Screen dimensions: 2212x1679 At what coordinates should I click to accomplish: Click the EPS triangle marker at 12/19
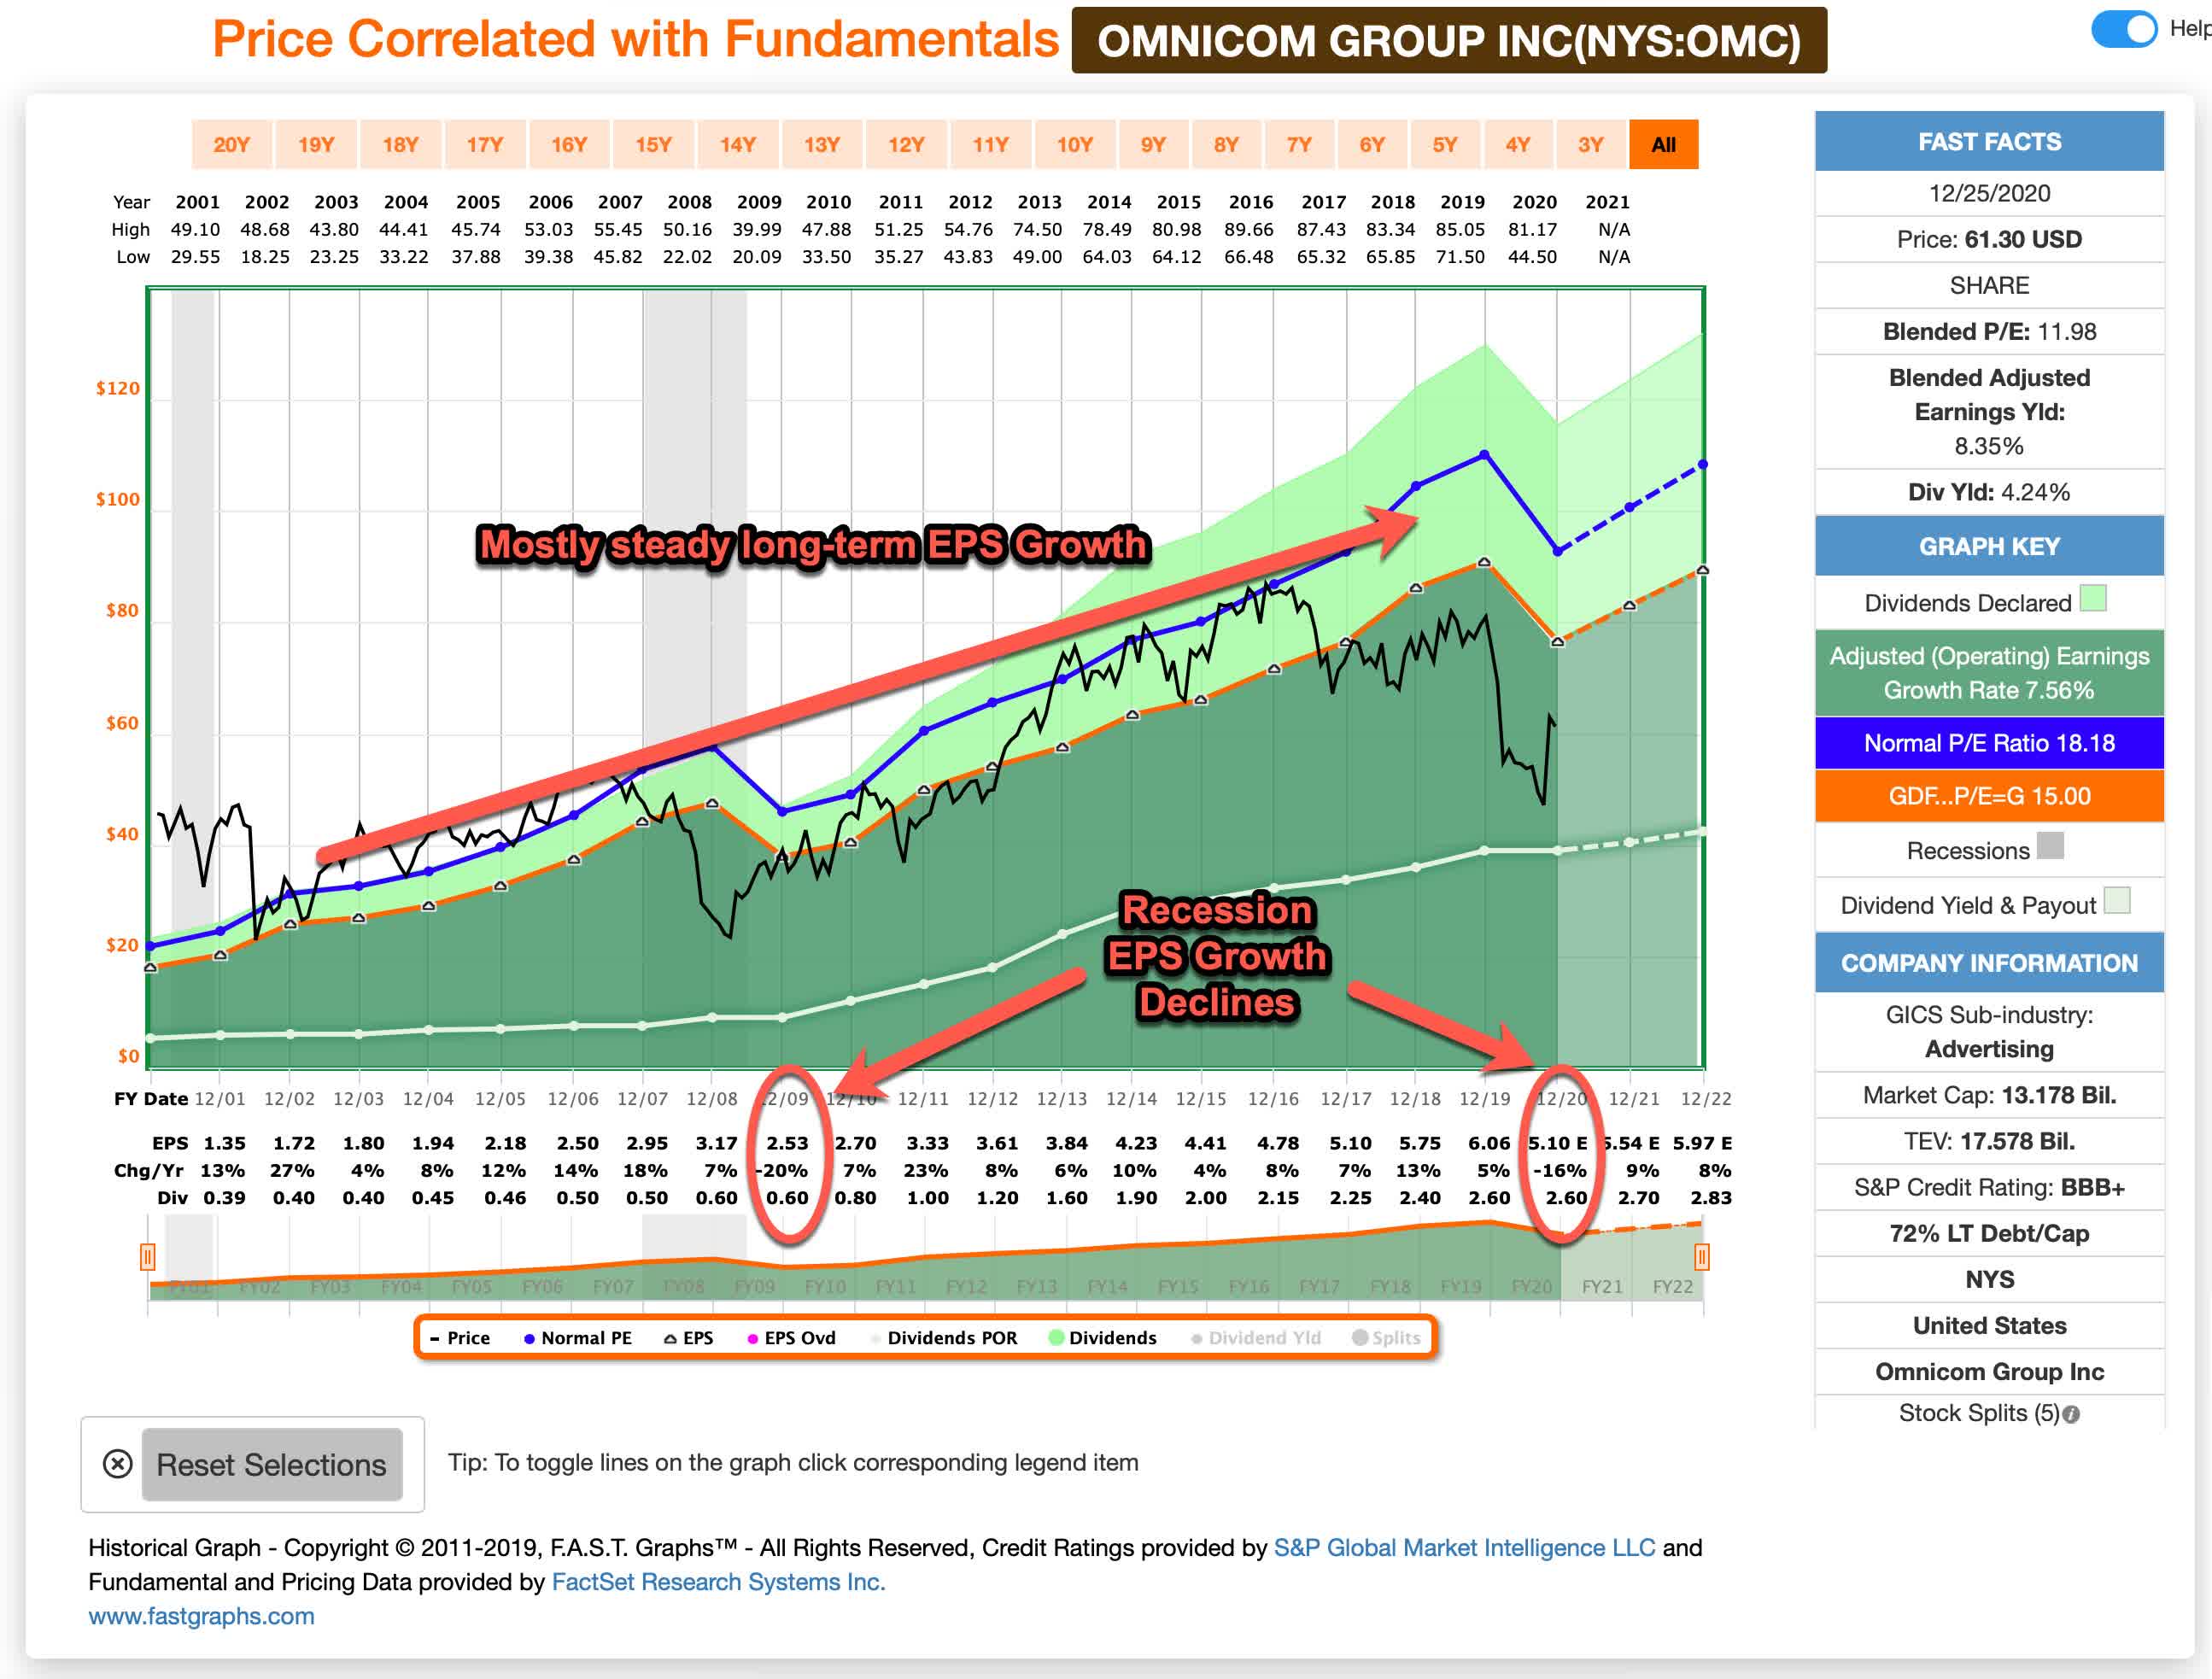point(1484,562)
